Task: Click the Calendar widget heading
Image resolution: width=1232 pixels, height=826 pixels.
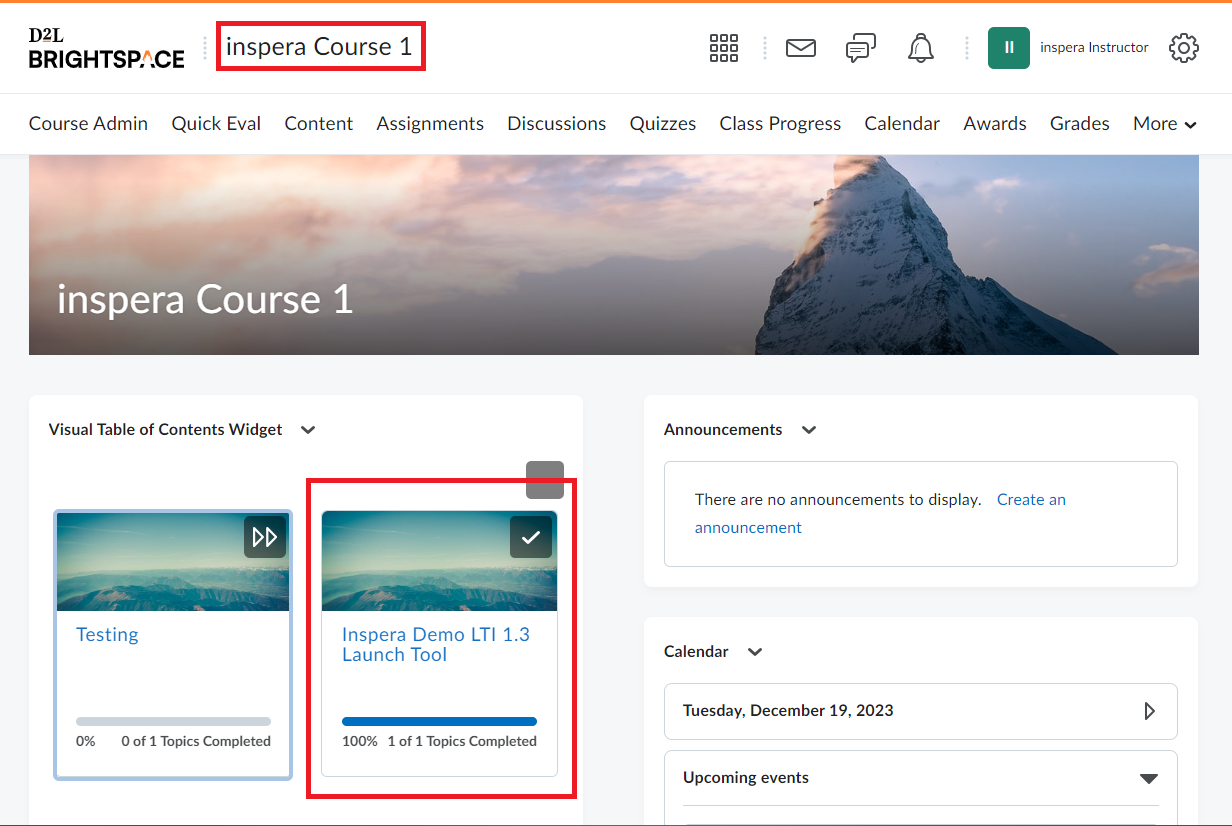Action: (696, 652)
